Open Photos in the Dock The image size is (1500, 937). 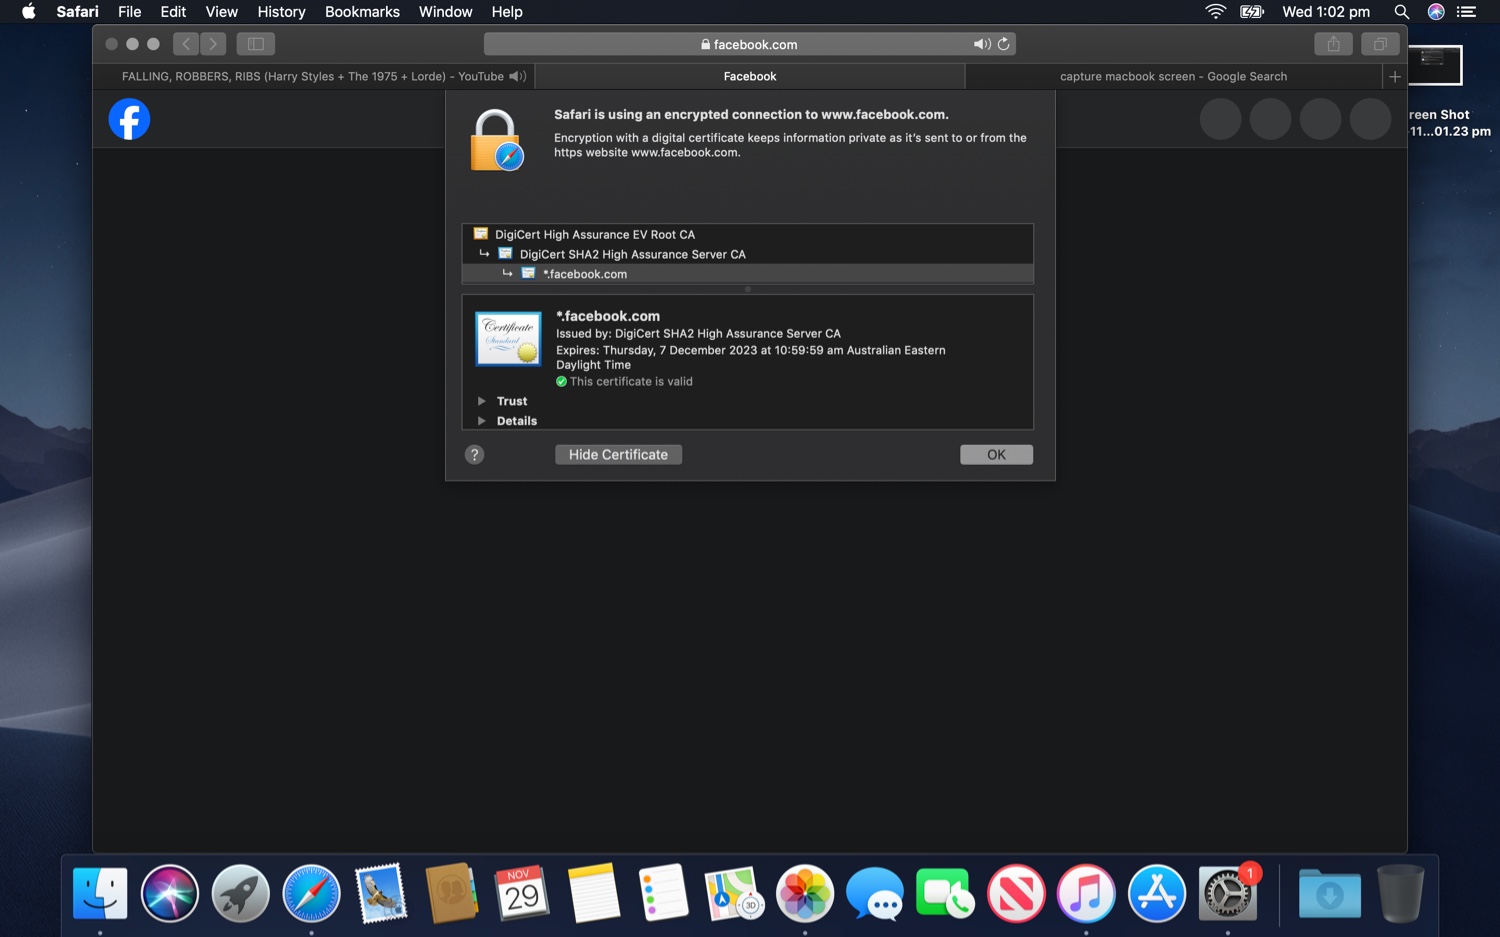point(805,893)
